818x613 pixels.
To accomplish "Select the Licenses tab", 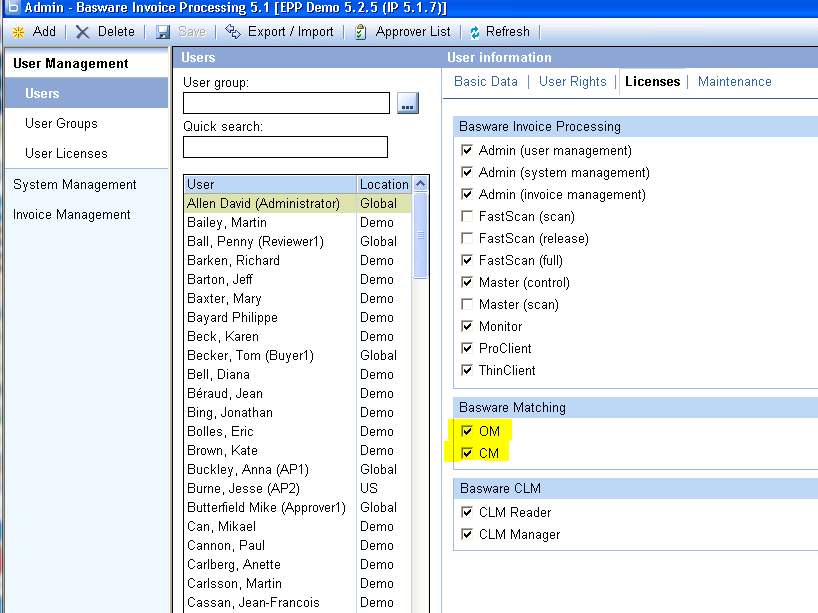I will pyautogui.click(x=653, y=81).
